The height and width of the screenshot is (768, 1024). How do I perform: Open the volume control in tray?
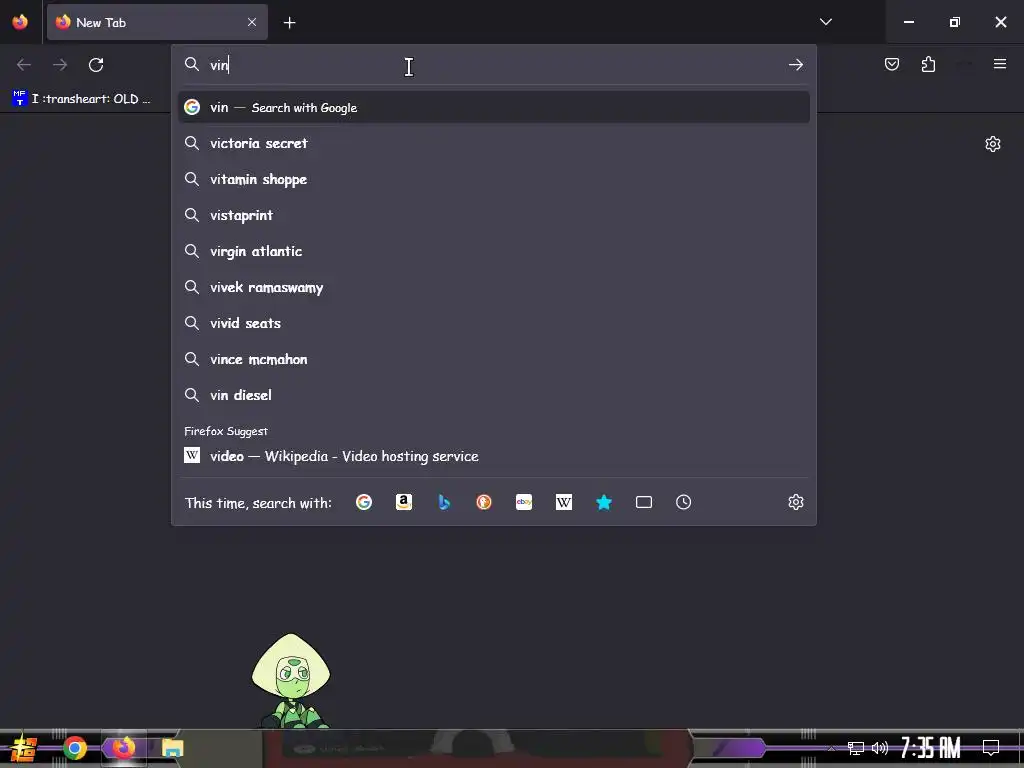point(880,748)
